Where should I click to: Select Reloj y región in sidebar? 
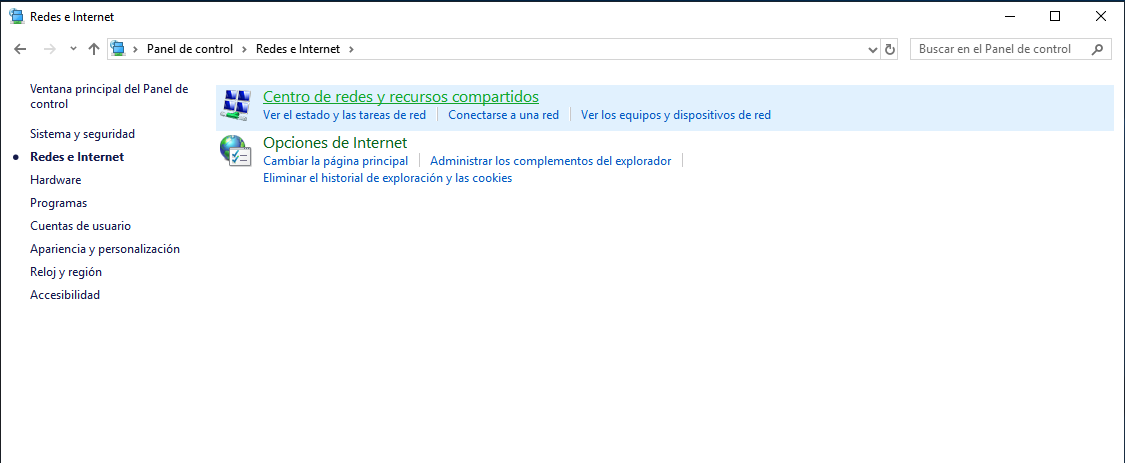click(x=66, y=272)
